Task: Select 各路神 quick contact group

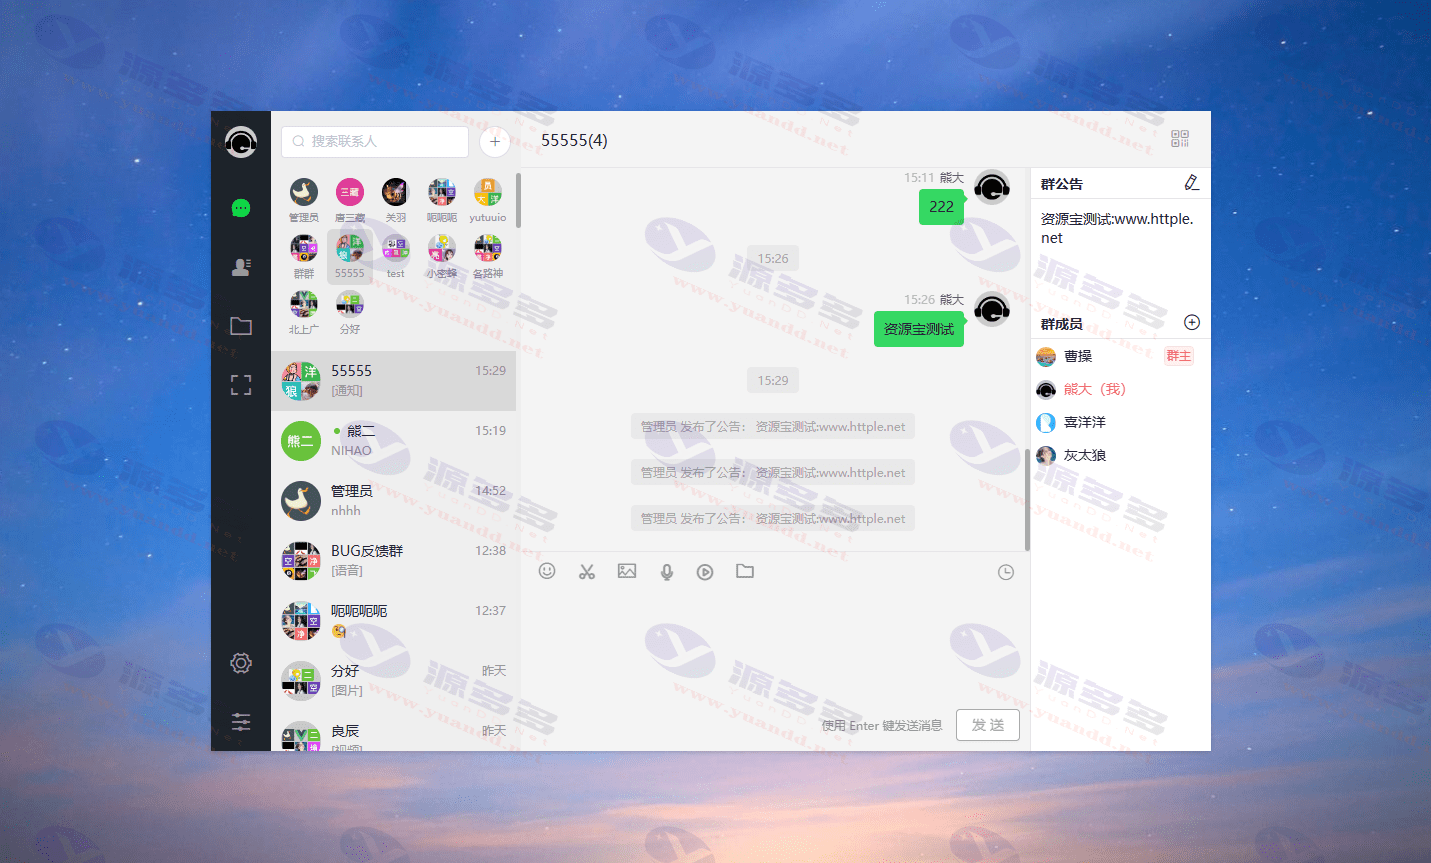Action: pos(488,256)
